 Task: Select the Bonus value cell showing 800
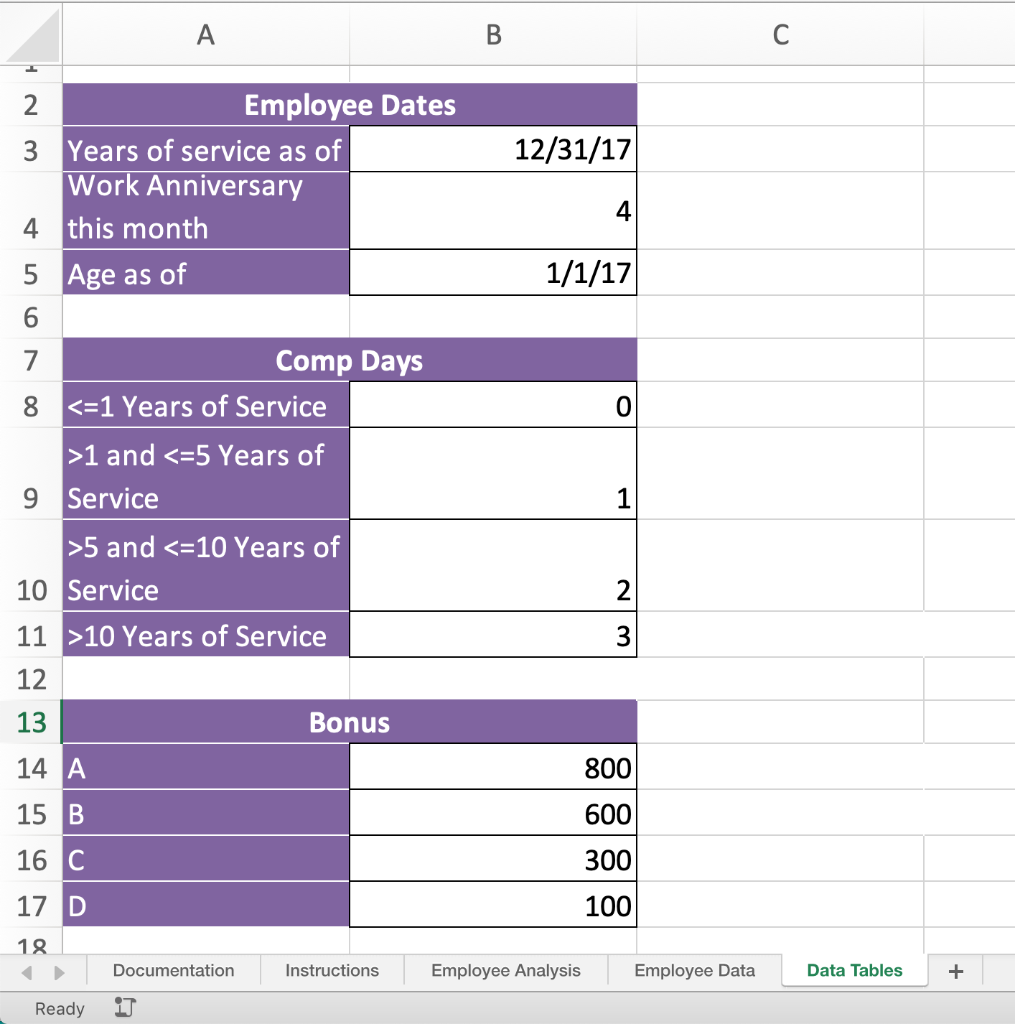pyautogui.click(x=492, y=767)
